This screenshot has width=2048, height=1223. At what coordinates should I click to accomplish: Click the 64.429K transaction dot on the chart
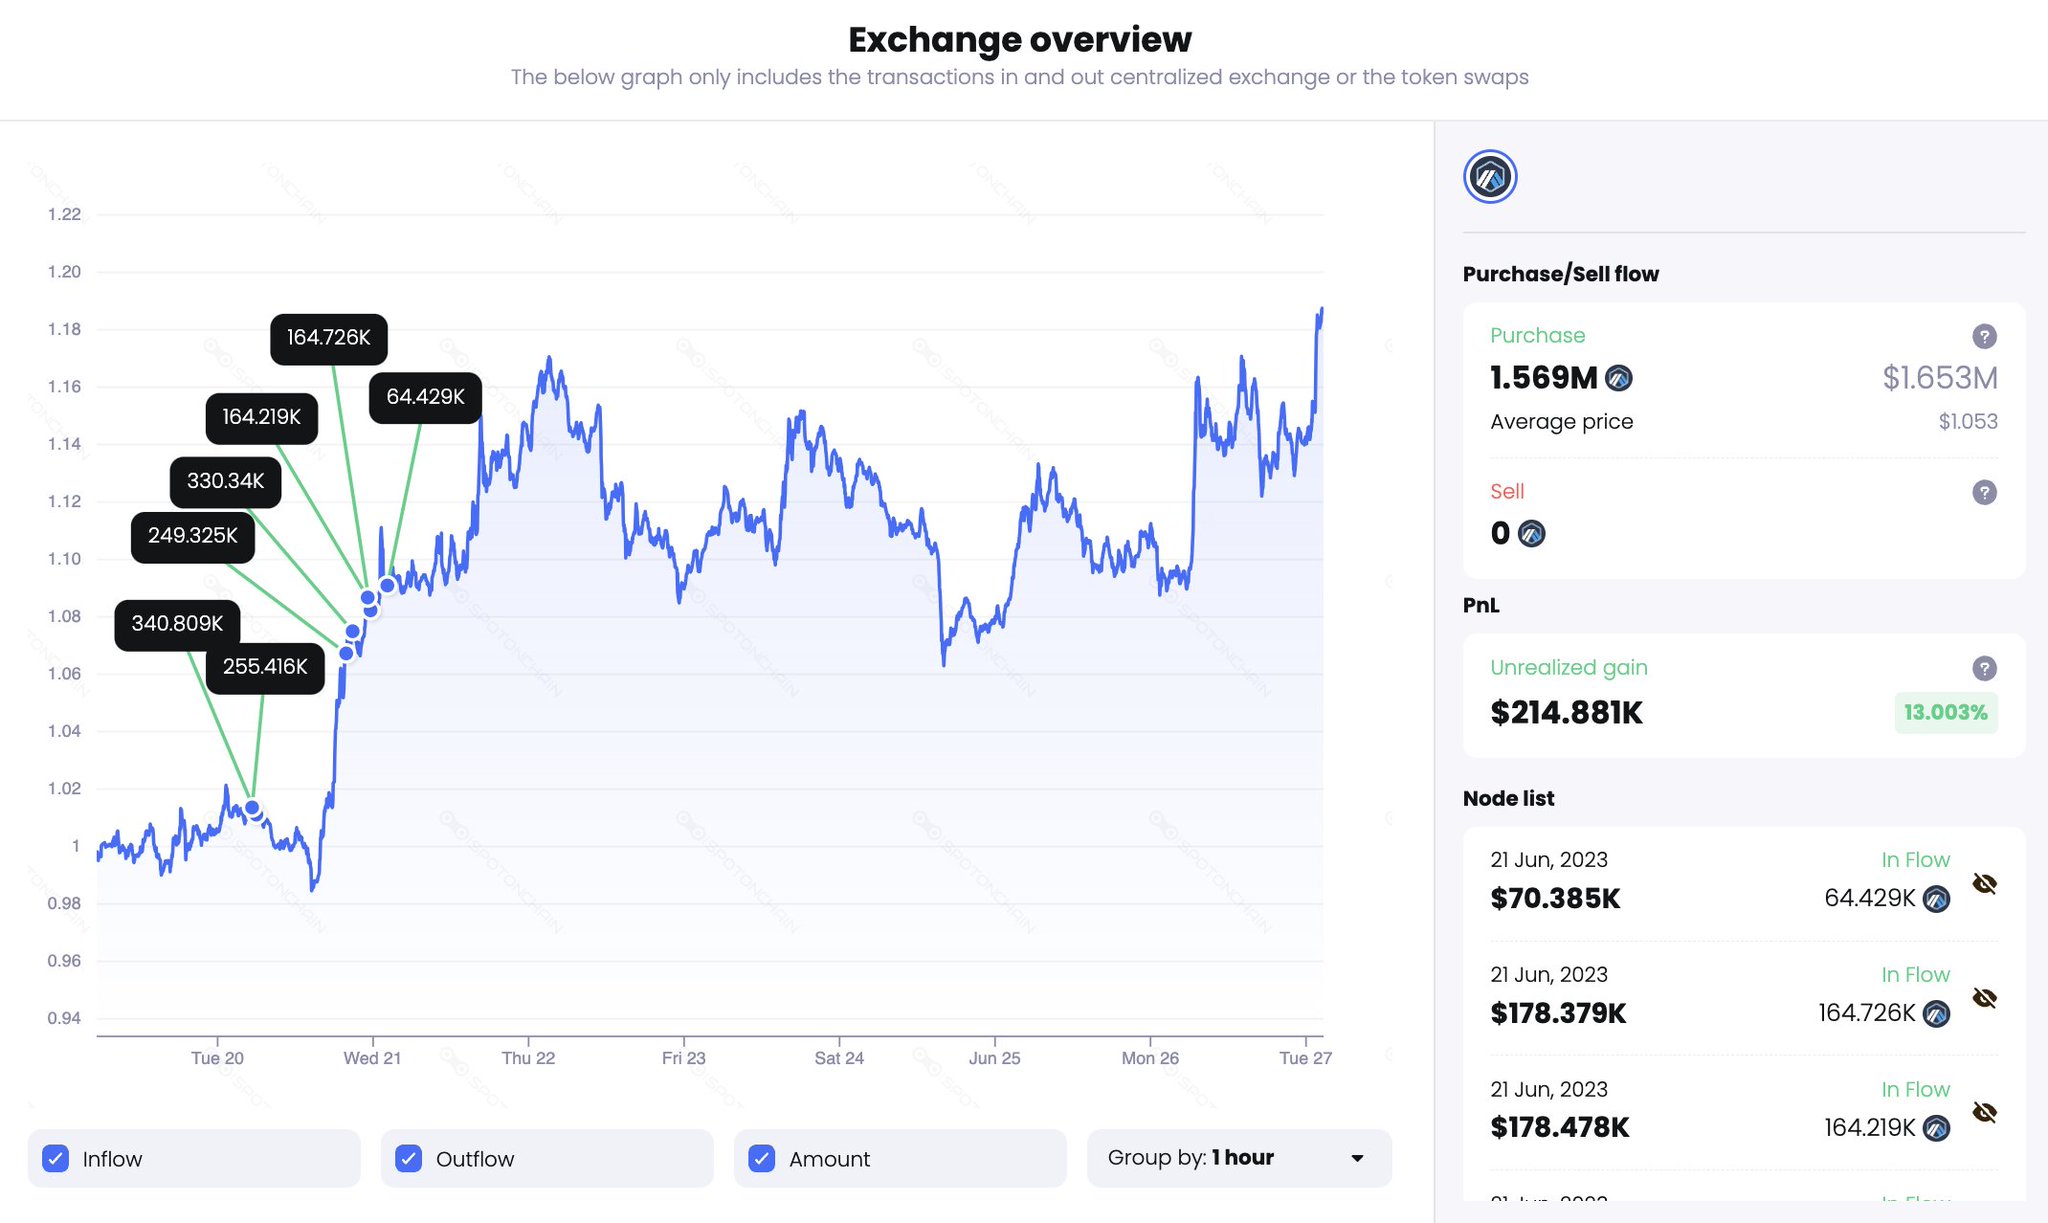pos(387,585)
